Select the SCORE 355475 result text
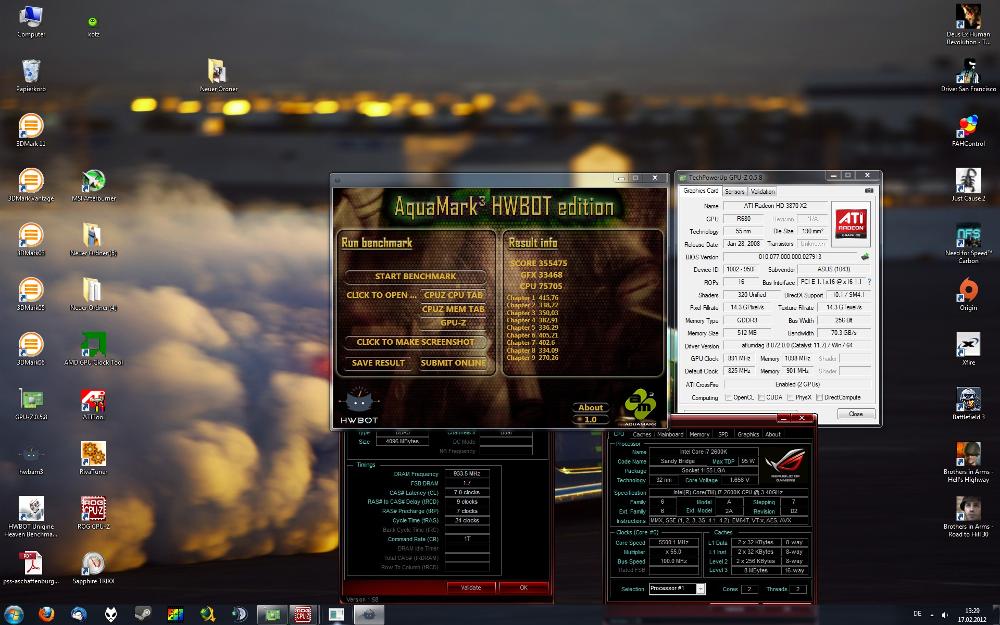The image size is (1000, 625). [539, 263]
